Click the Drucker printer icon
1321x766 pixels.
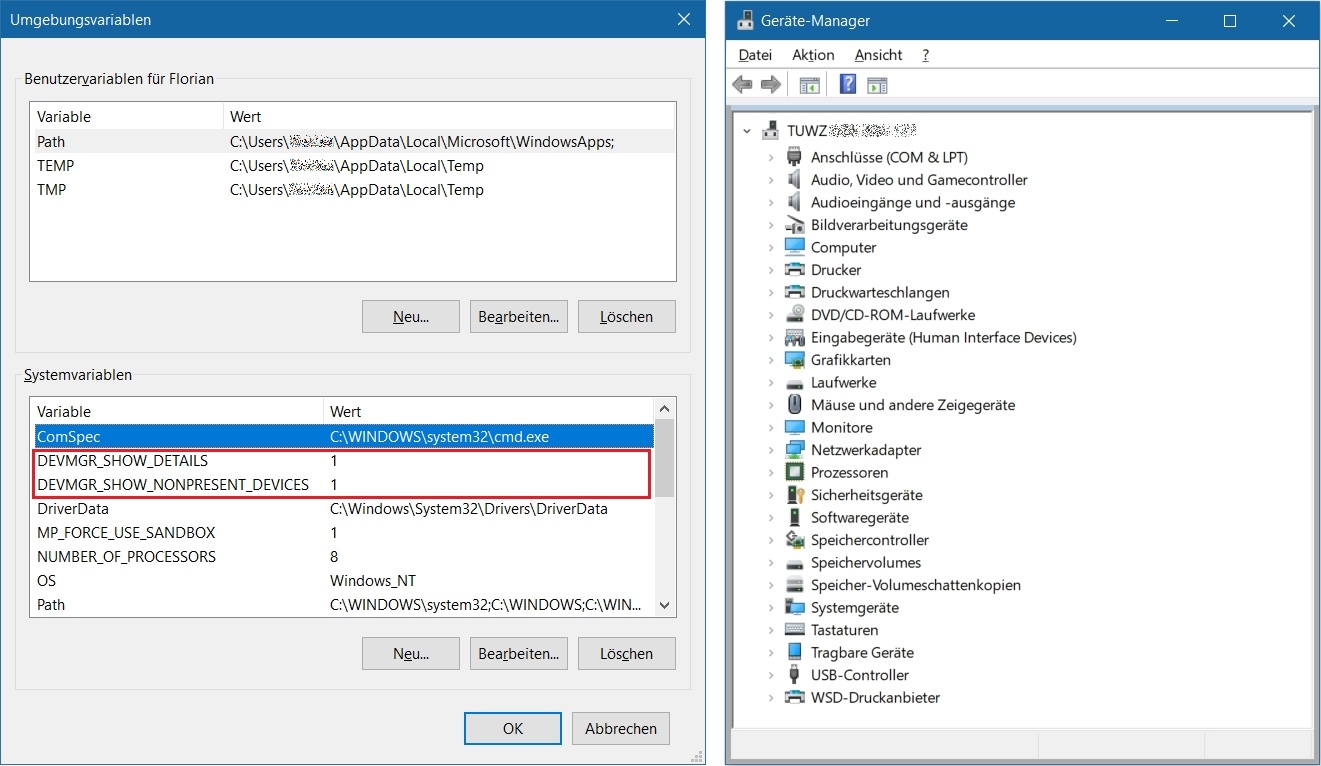click(x=795, y=270)
